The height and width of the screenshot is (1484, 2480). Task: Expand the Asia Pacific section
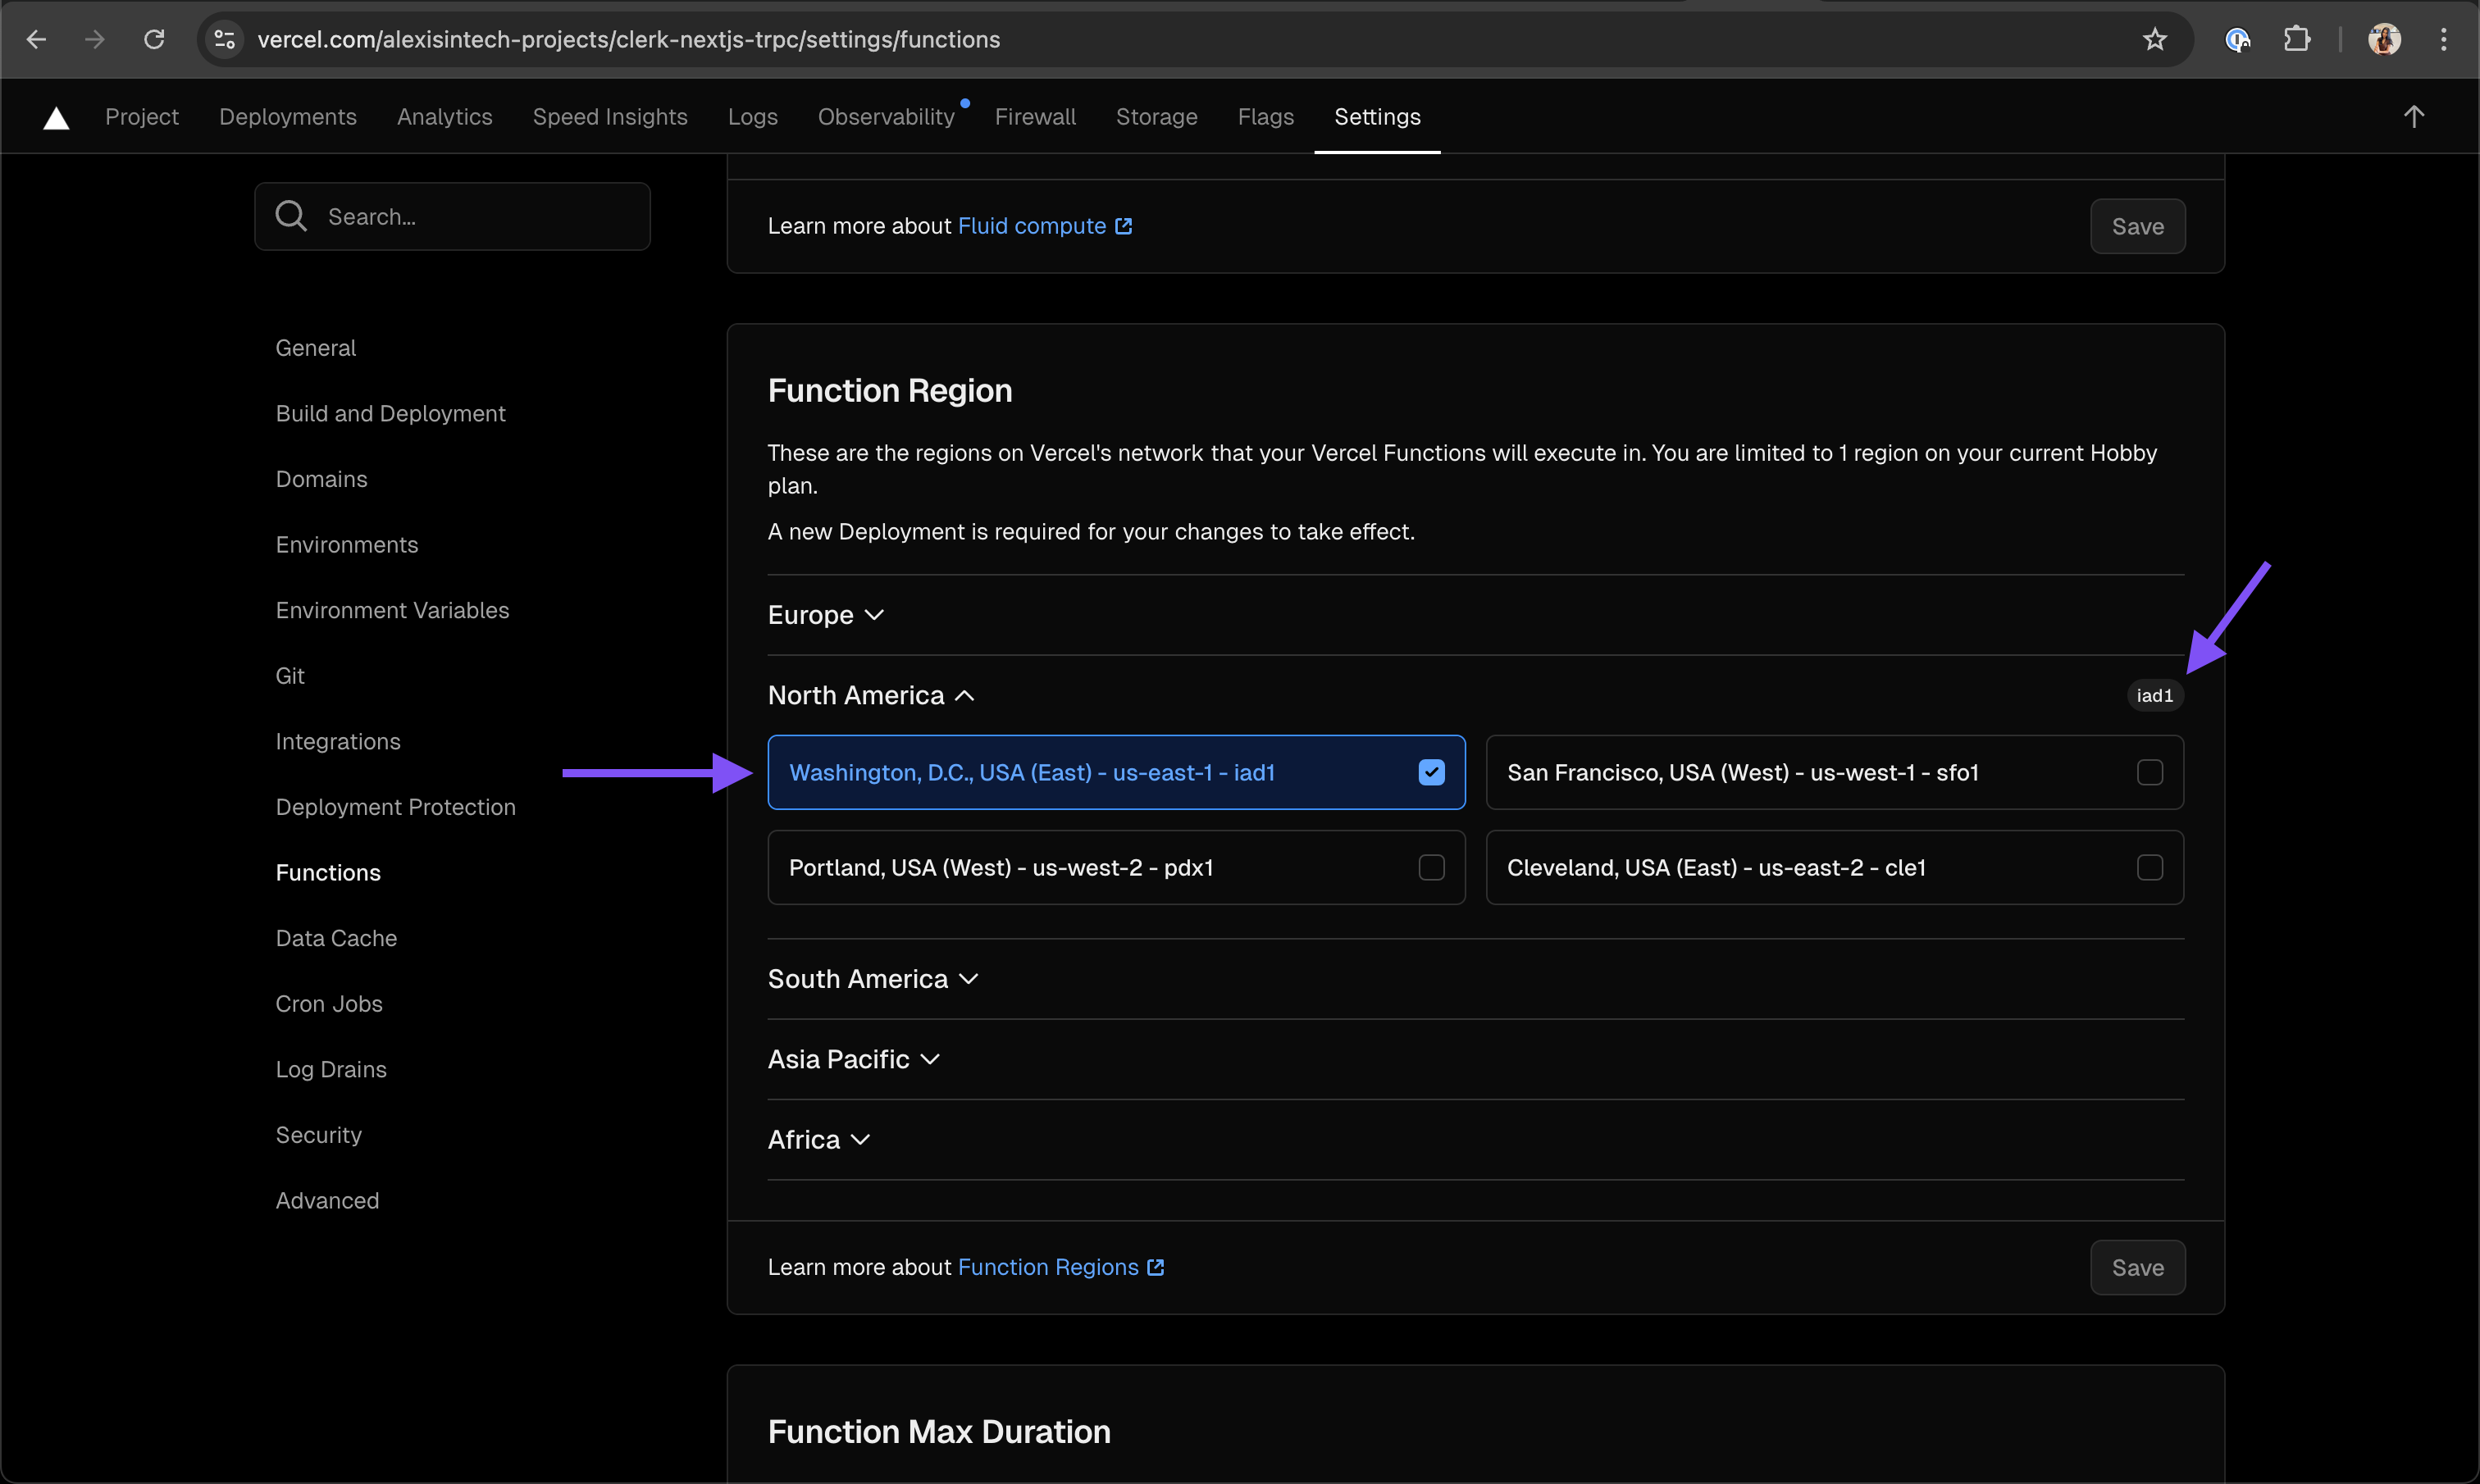pyautogui.click(x=854, y=1059)
